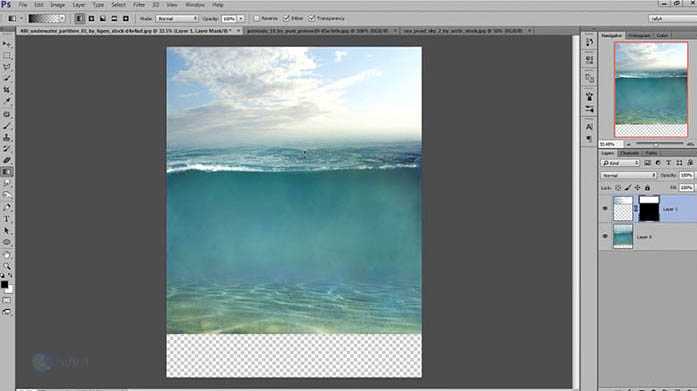Select the Gradient tool in toolbar
The height and width of the screenshot is (391, 697).
pos(7,172)
